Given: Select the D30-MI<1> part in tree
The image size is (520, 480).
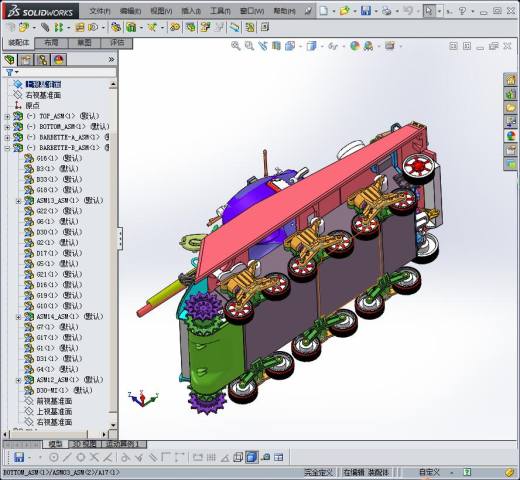Looking at the screenshot, I should (65, 390).
